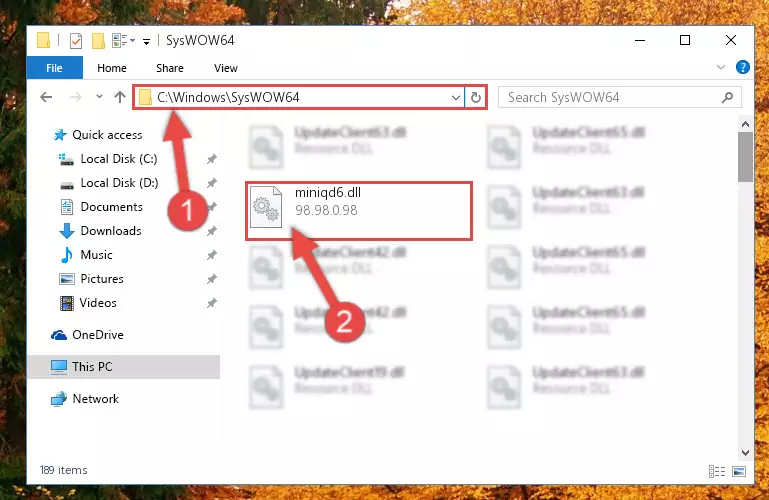Click the 98.98.0.98 version text
This screenshot has width=769, height=500.
(x=326, y=210)
